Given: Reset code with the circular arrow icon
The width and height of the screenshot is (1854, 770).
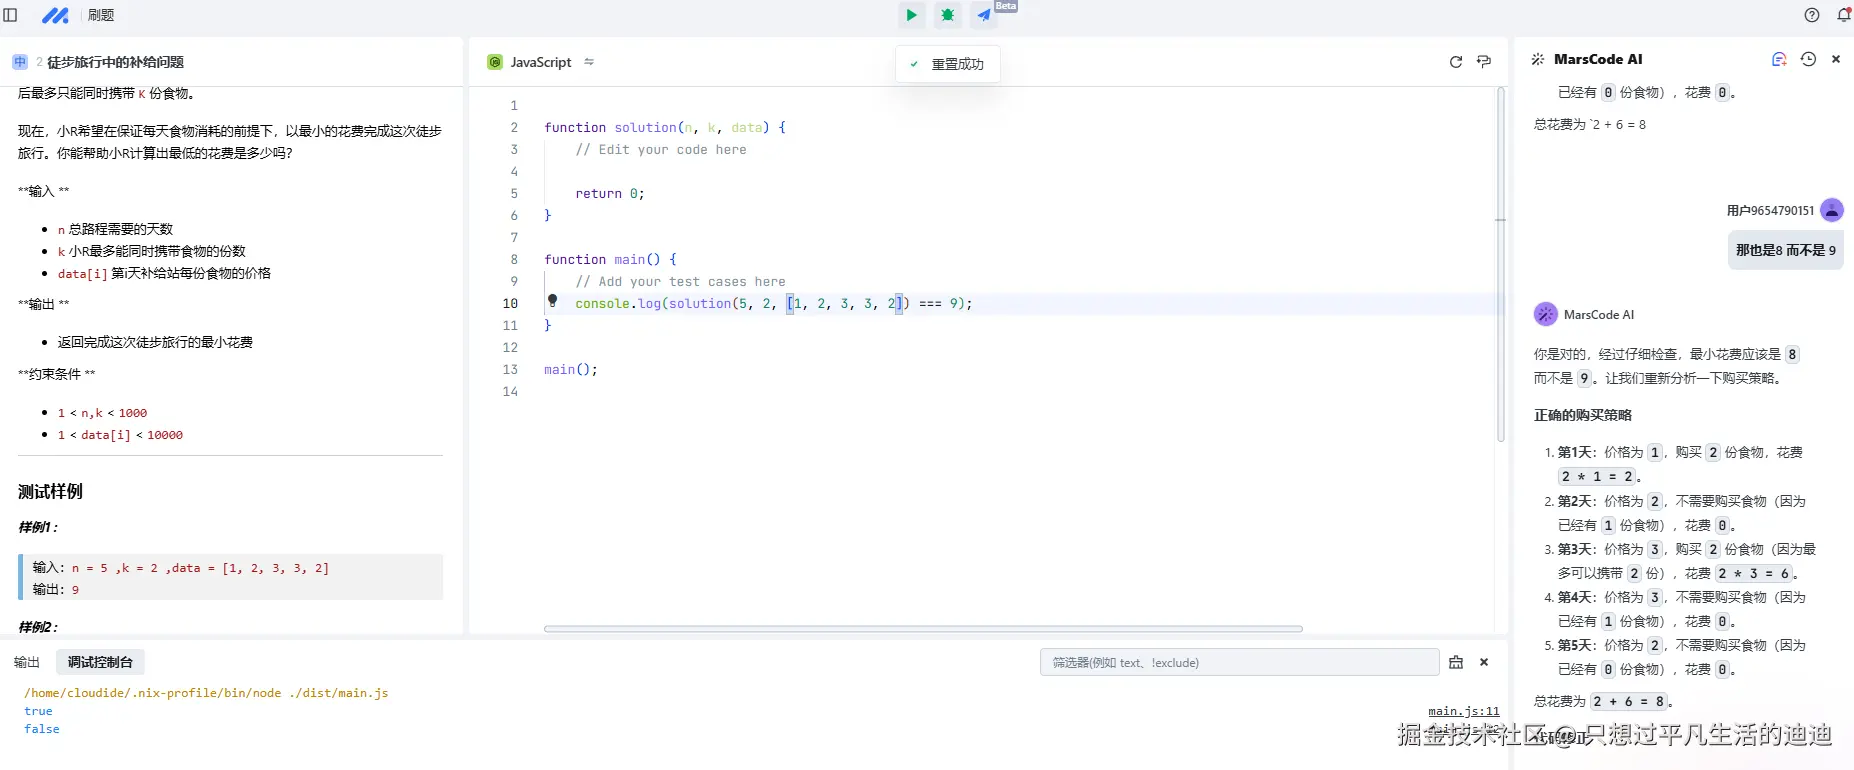Looking at the screenshot, I should click(1456, 62).
